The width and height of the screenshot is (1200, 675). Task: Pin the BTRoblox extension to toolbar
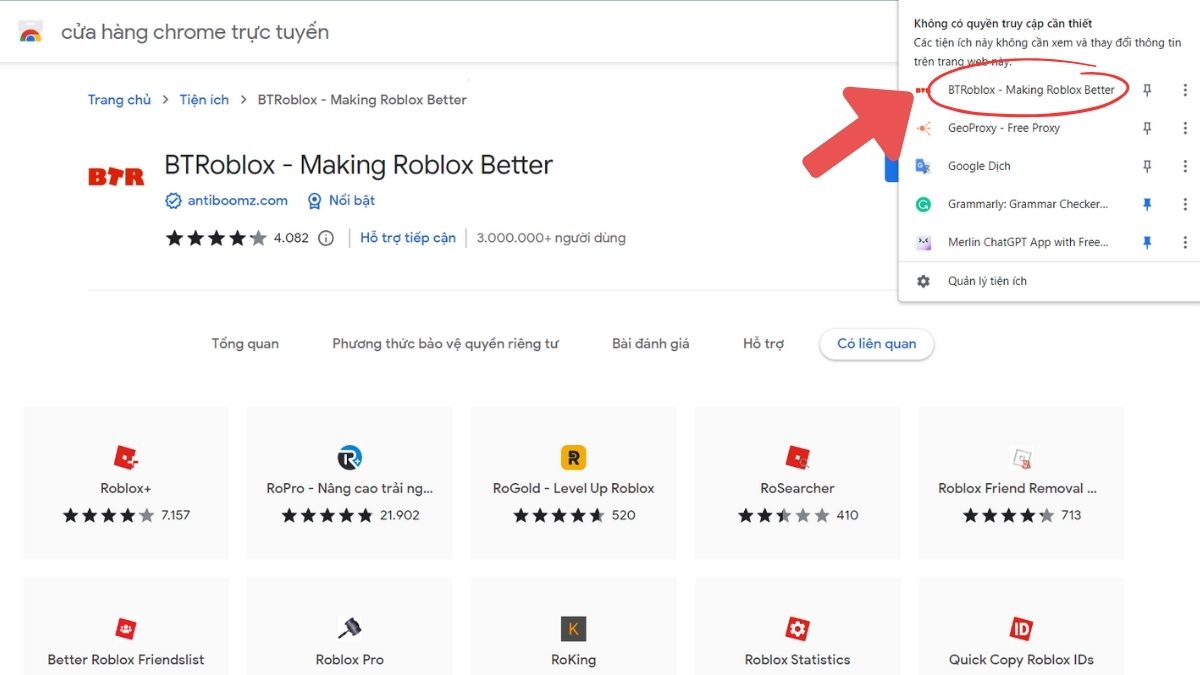(x=1147, y=90)
